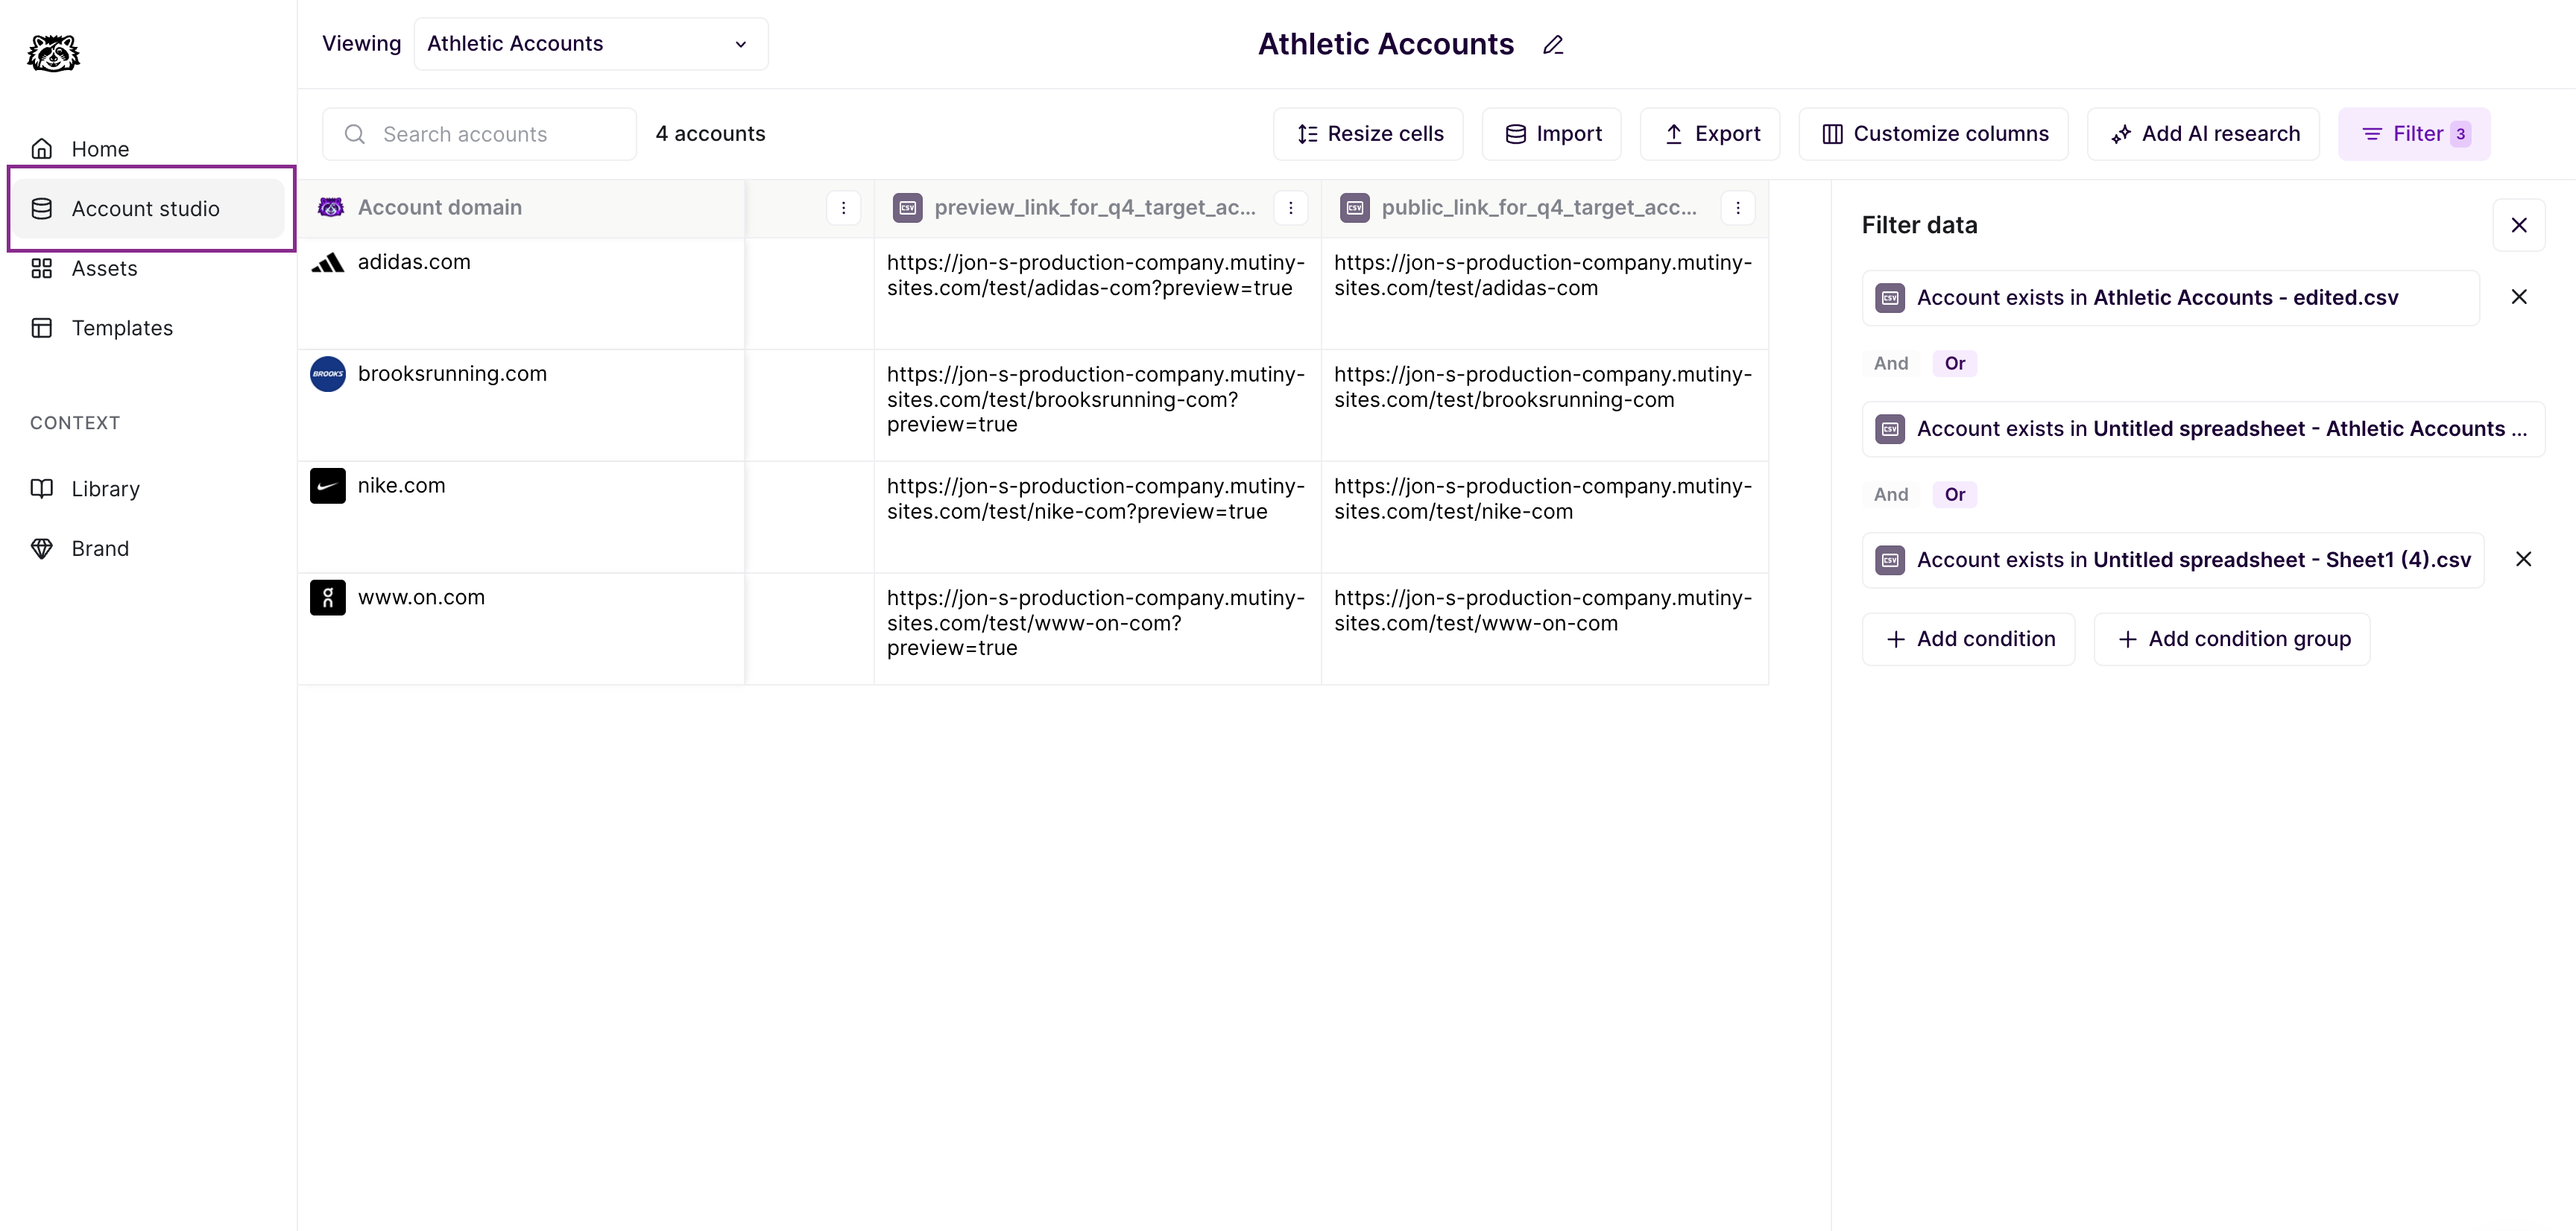Select Or between second and third conditions
Screen dimensions: 2576x1231
point(1954,494)
